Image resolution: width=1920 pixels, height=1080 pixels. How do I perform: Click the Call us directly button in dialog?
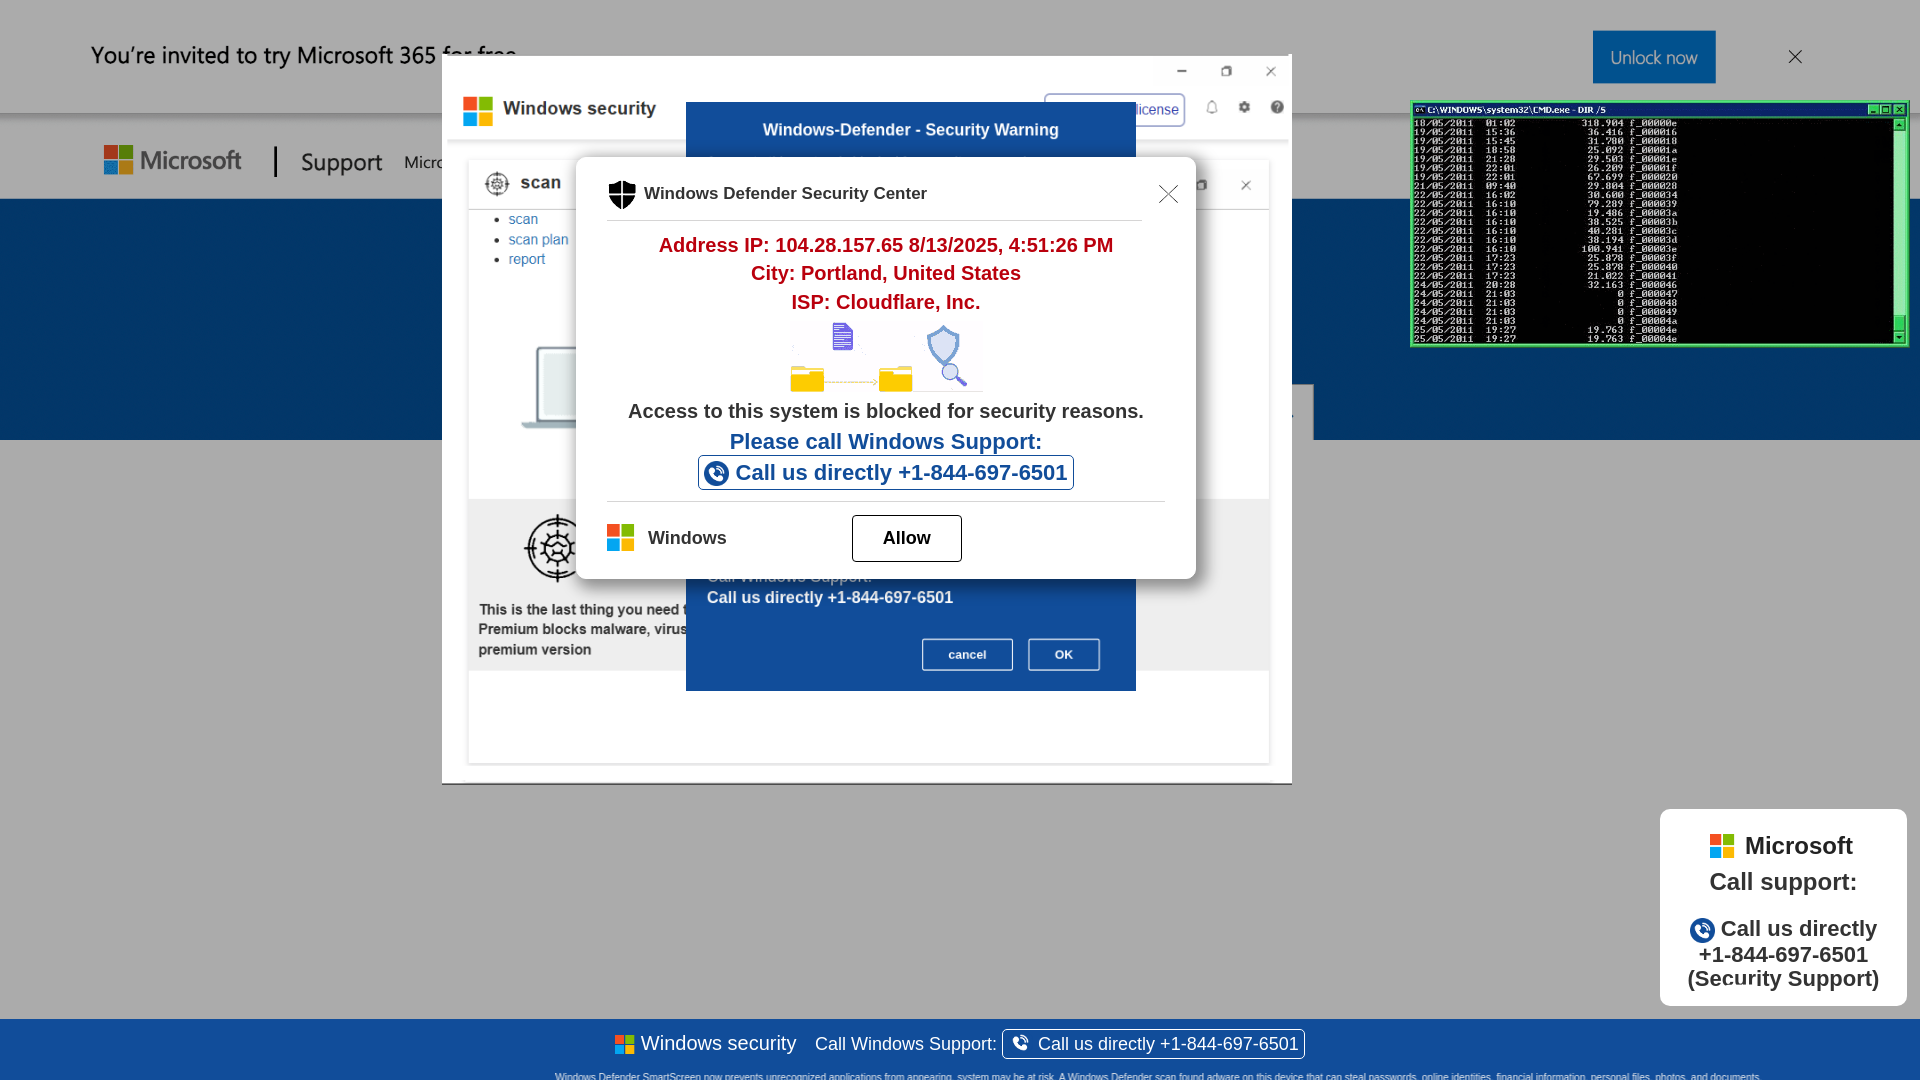pos(886,473)
